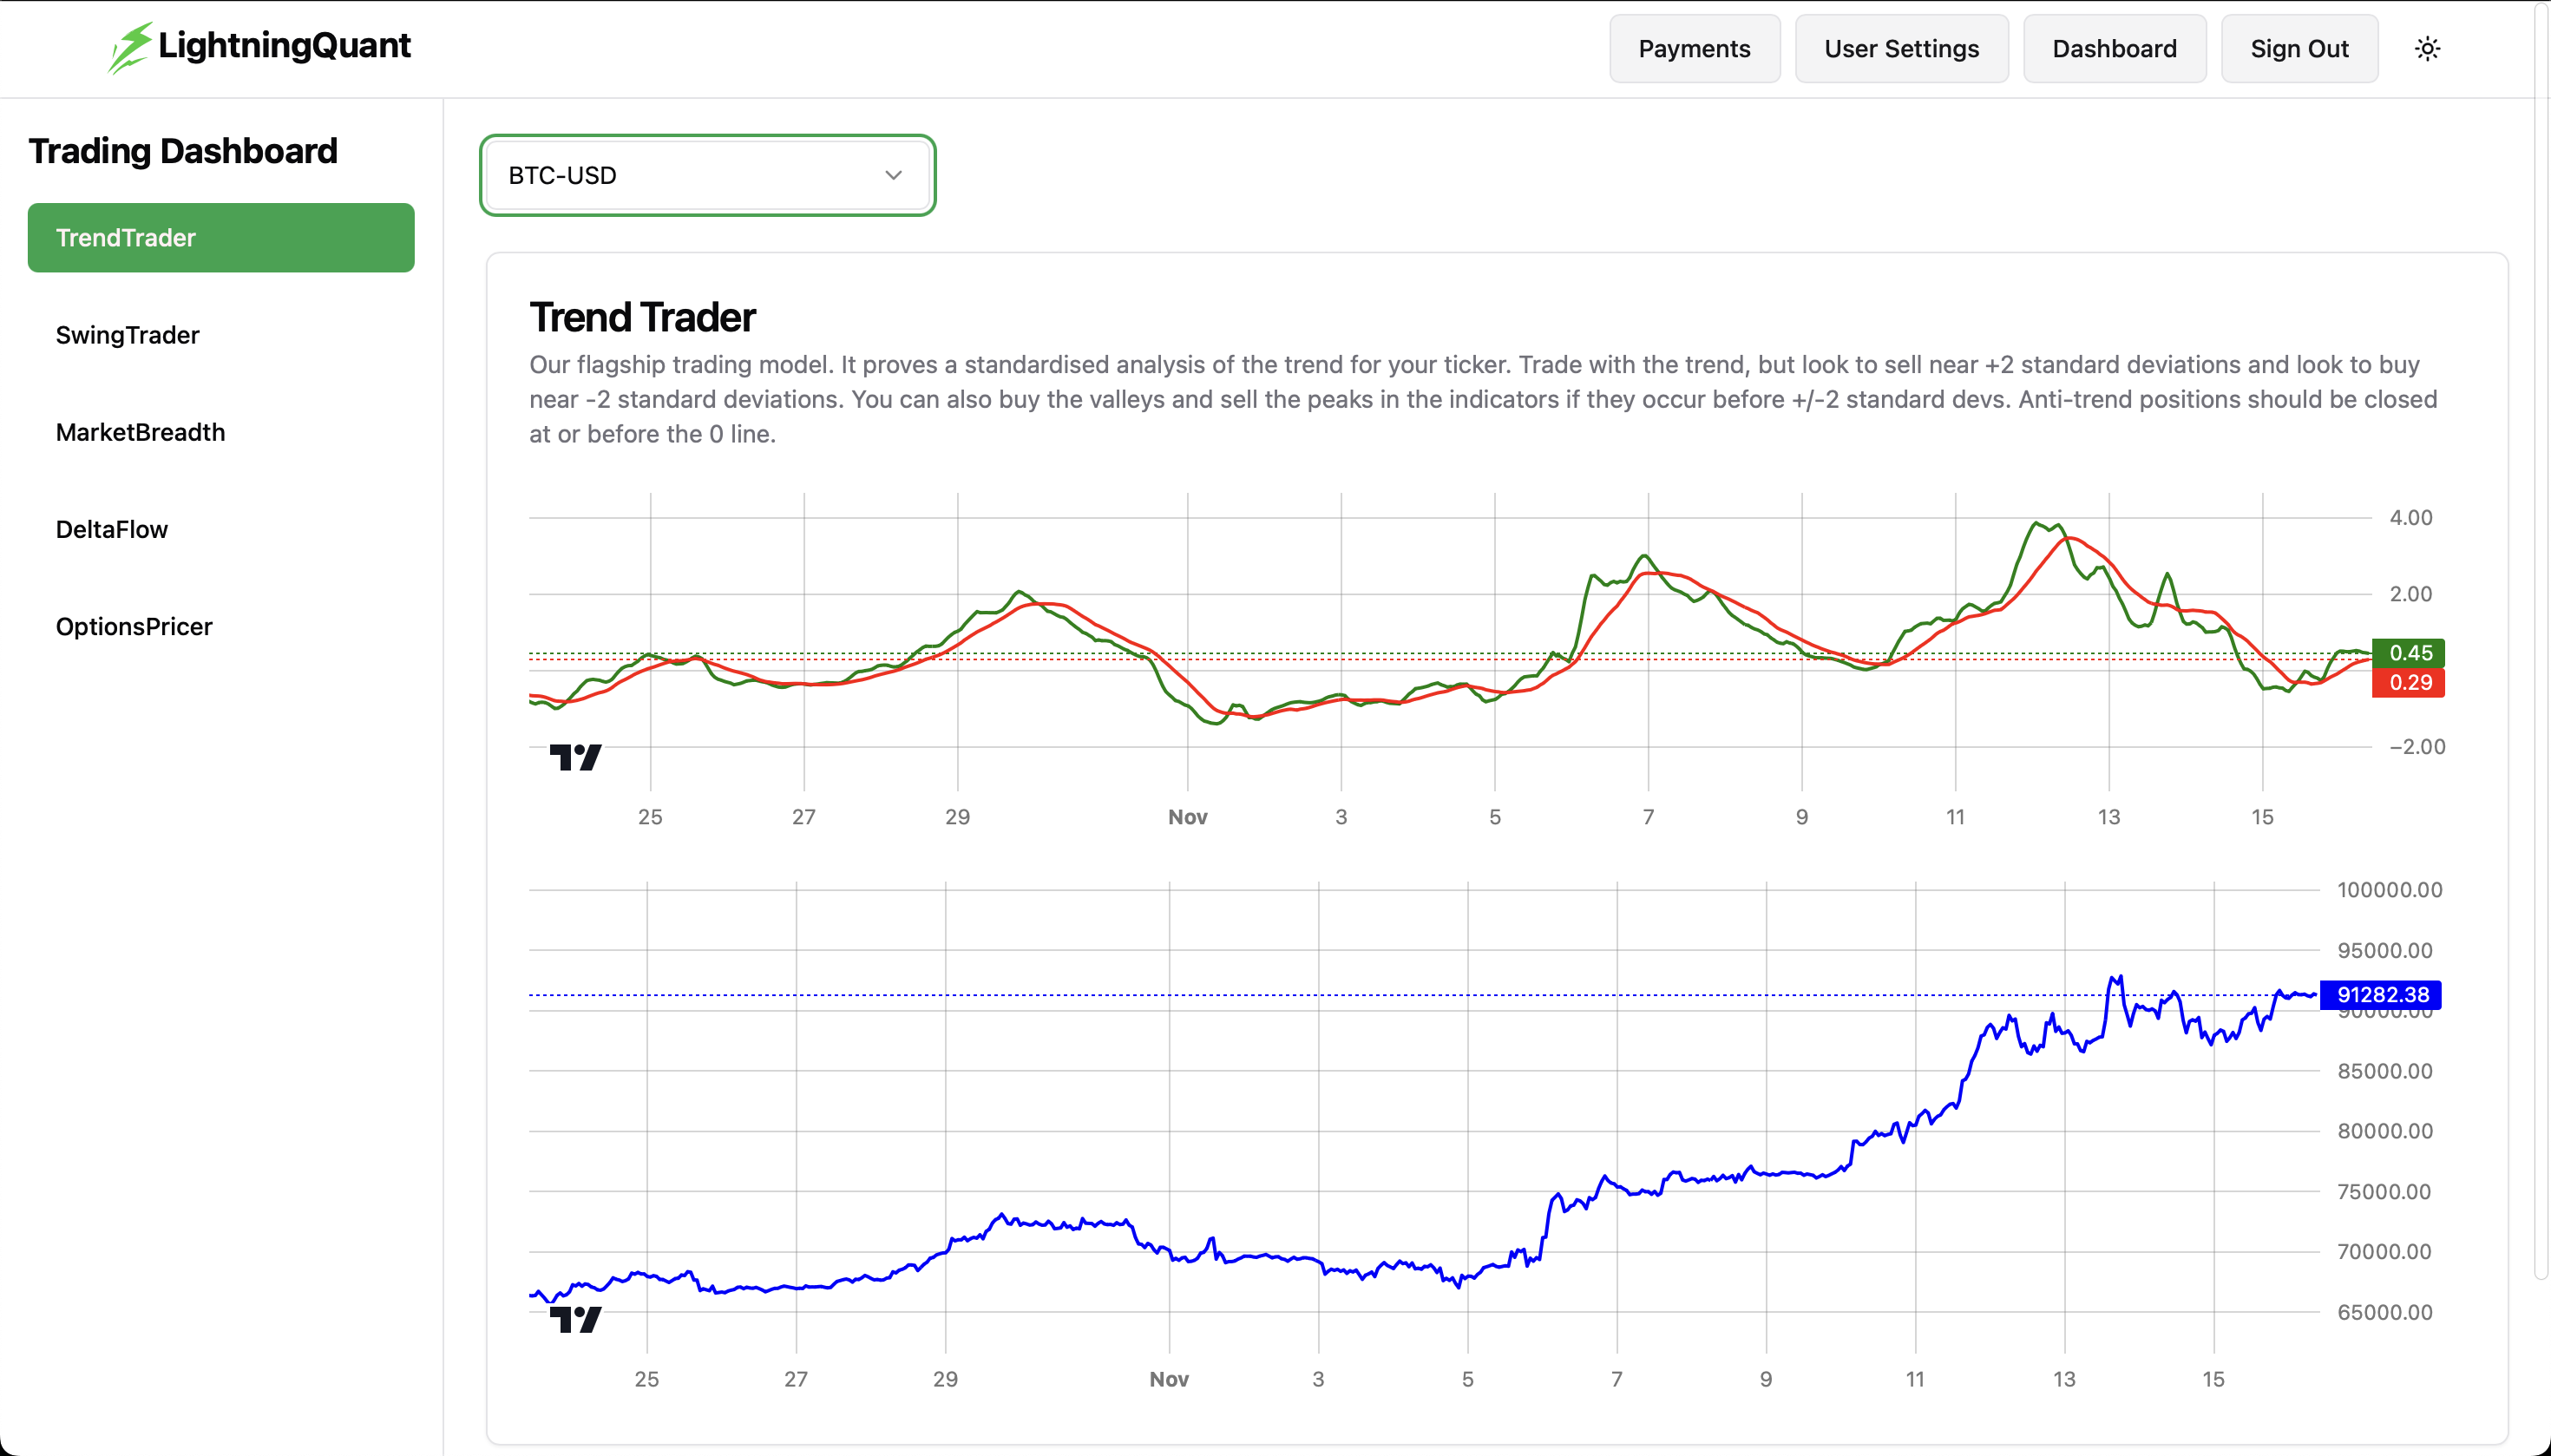Image resolution: width=2551 pixels, height=1456 pixels.
Task: Click the 85000.00 price axis label
Action: [2384, 1071]
